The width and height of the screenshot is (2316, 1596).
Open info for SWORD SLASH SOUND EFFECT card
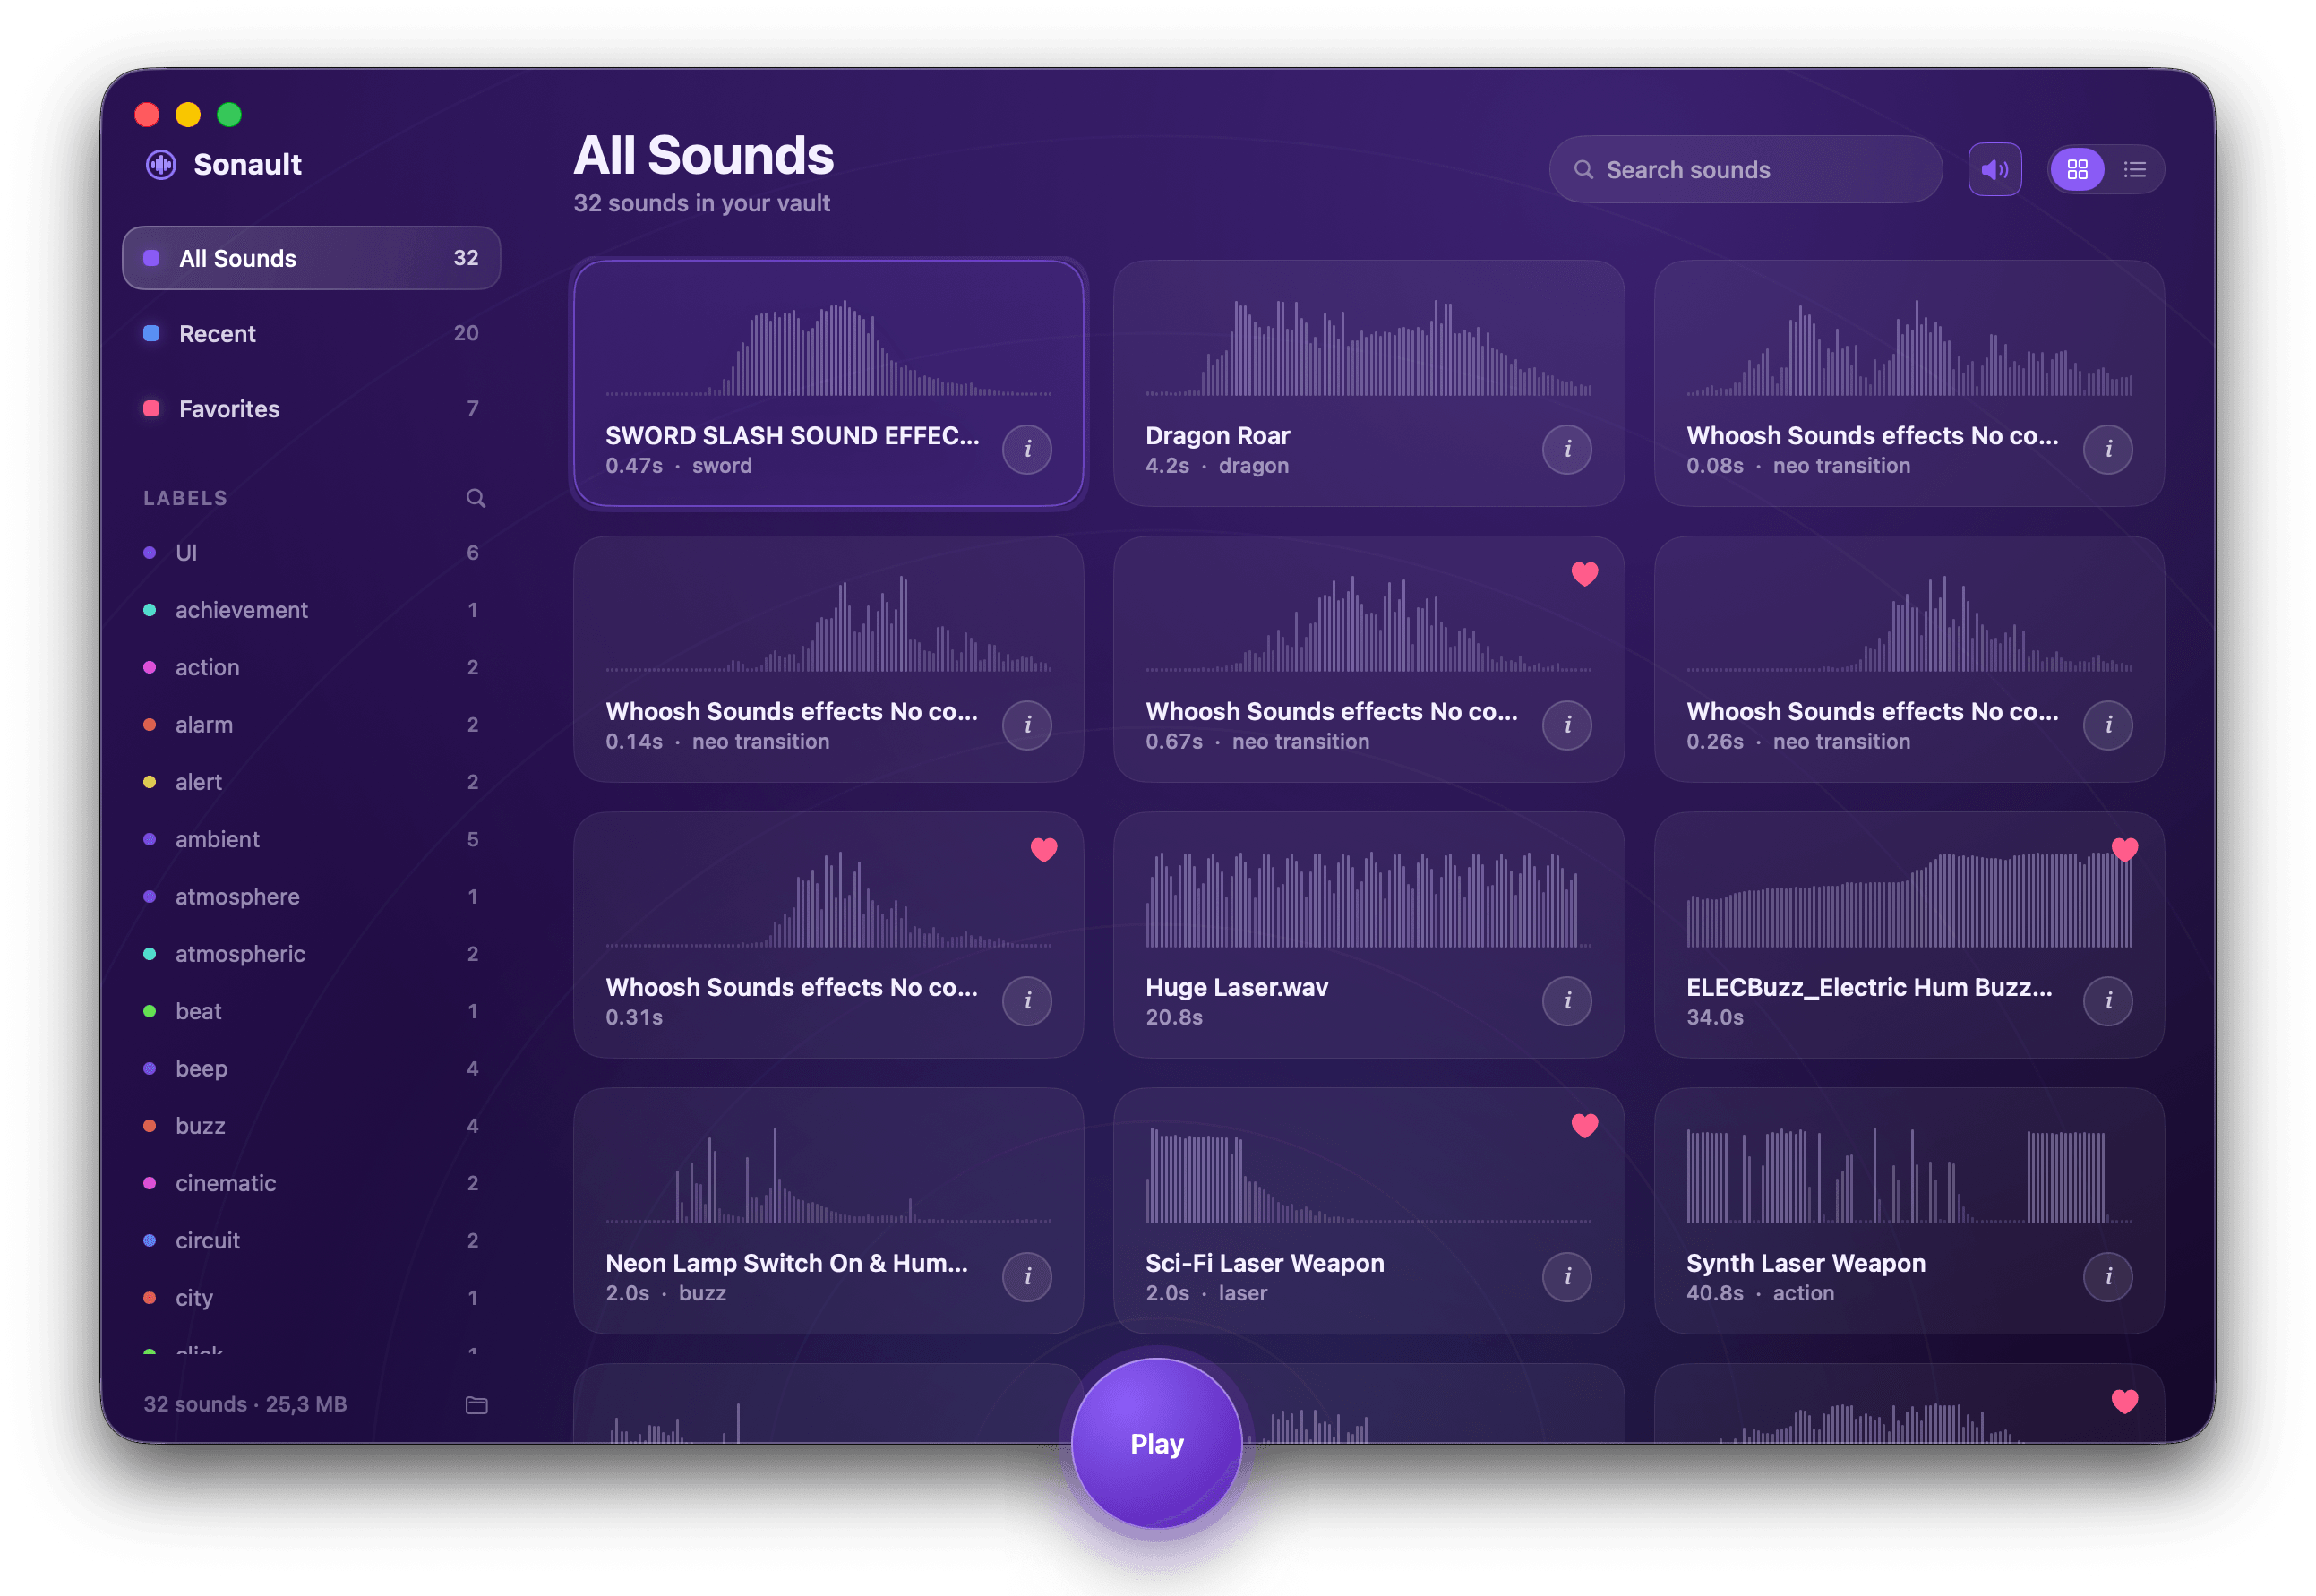click(x=1027, y=449)
